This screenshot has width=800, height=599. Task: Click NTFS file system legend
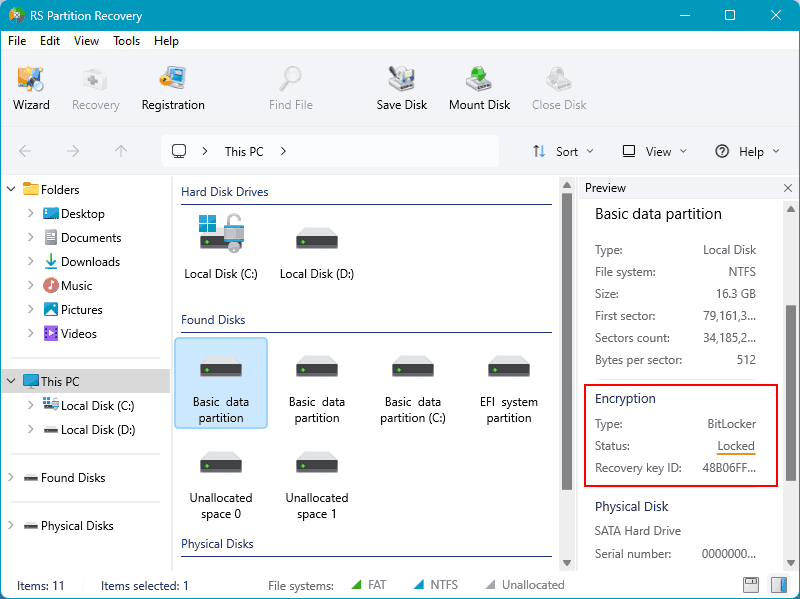435,585
